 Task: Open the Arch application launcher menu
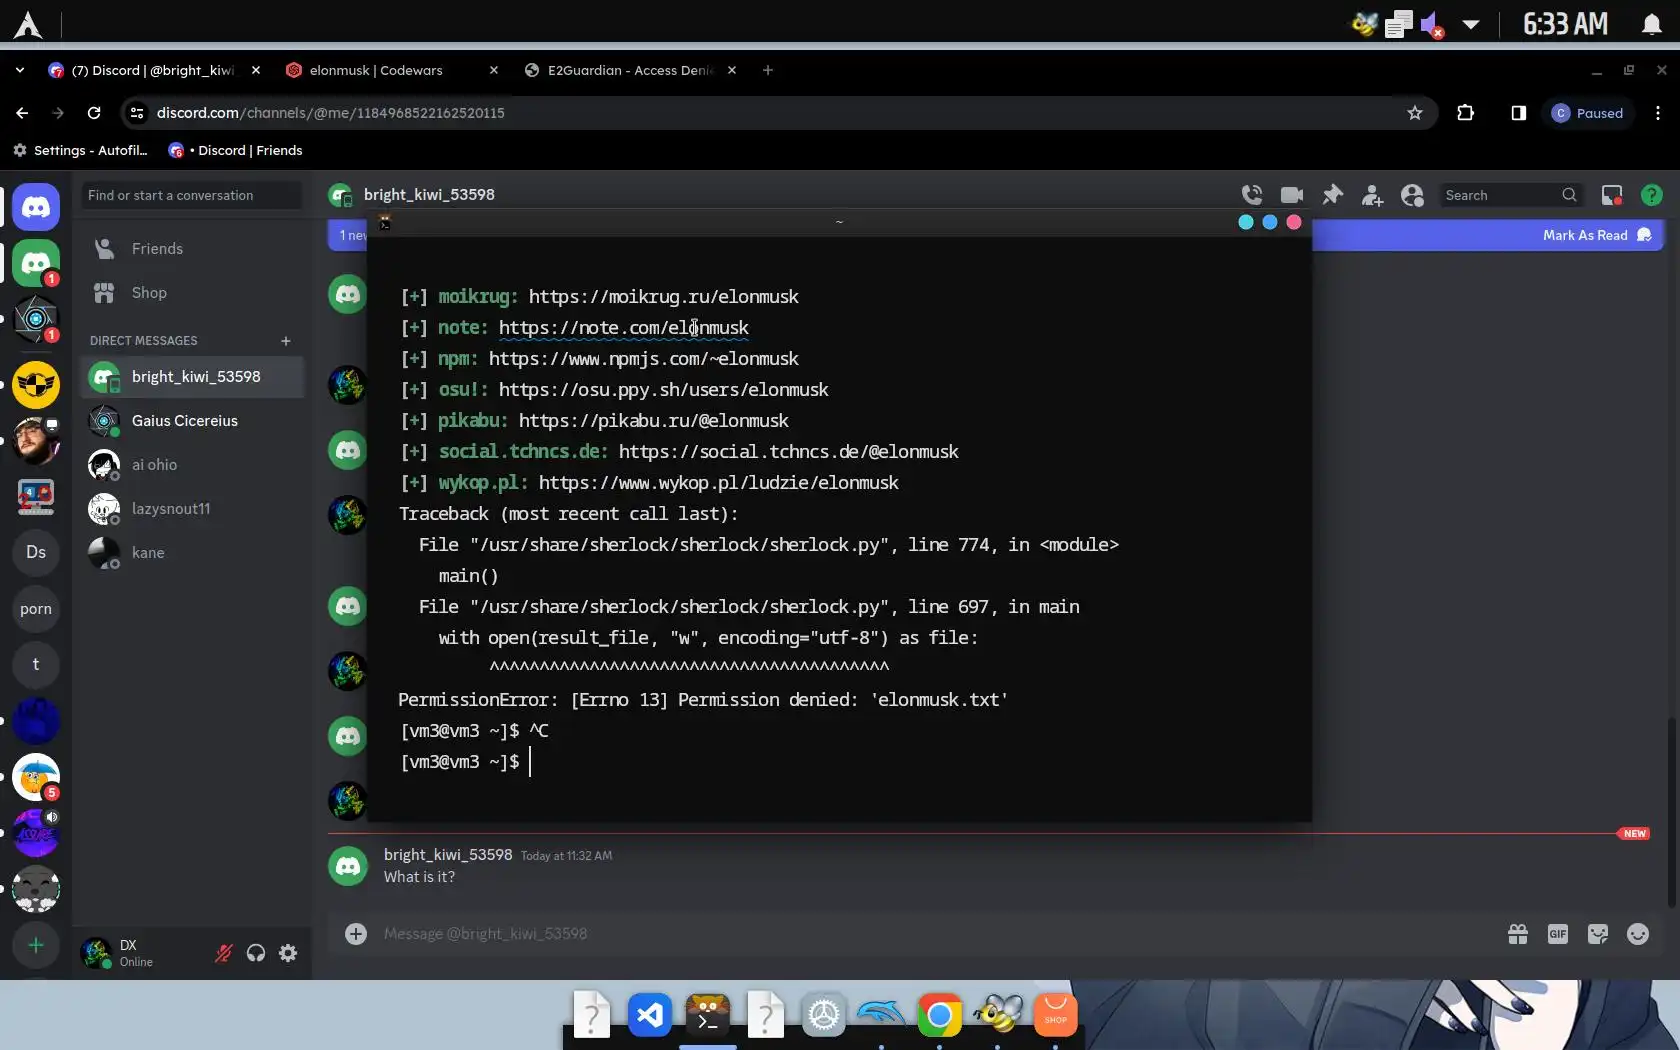(28, 24)
